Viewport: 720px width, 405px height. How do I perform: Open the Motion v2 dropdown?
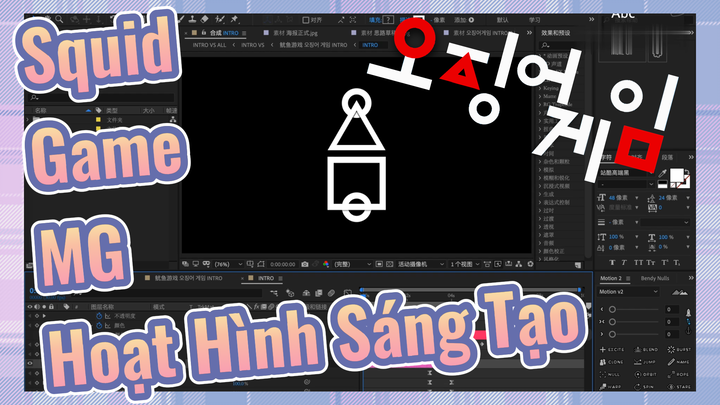click(x=628, y=292)
